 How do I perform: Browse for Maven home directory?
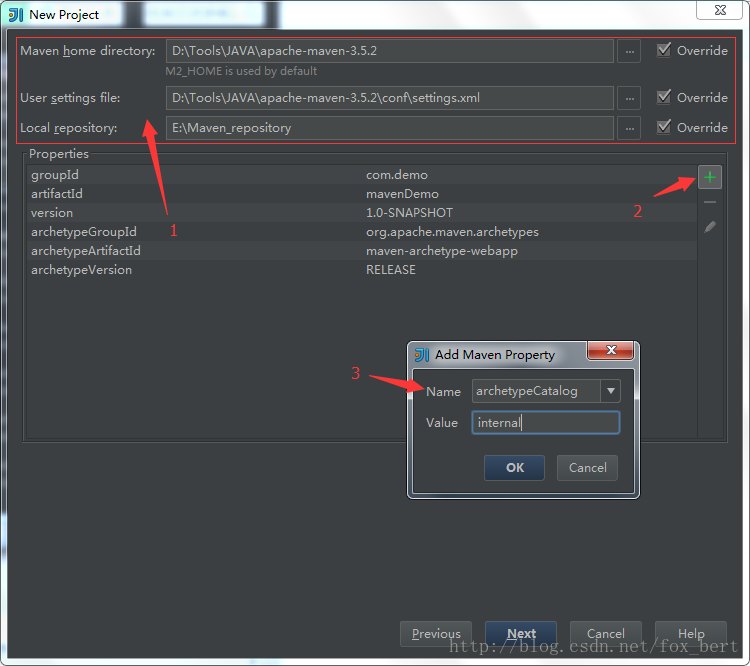click(629, 51)
